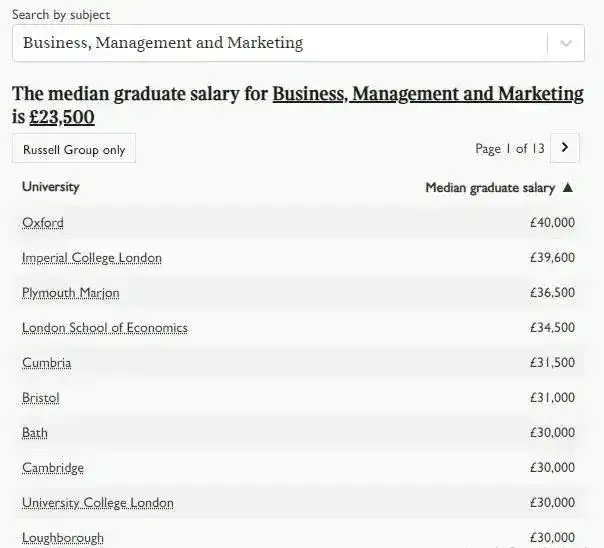Viewport: 604px width, 548px height.
Task: Click the £23,500 median salary figure
Action: 62,117
